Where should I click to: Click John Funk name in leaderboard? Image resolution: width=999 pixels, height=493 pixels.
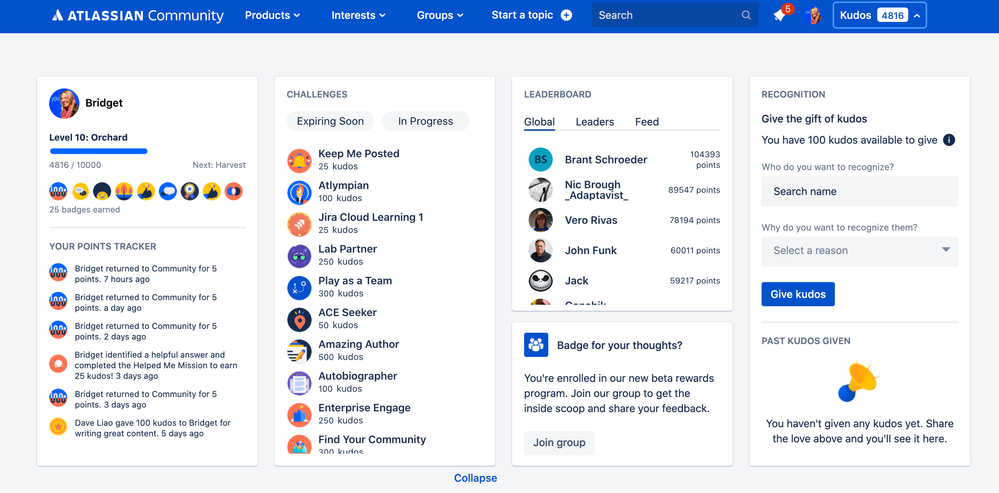591,250
